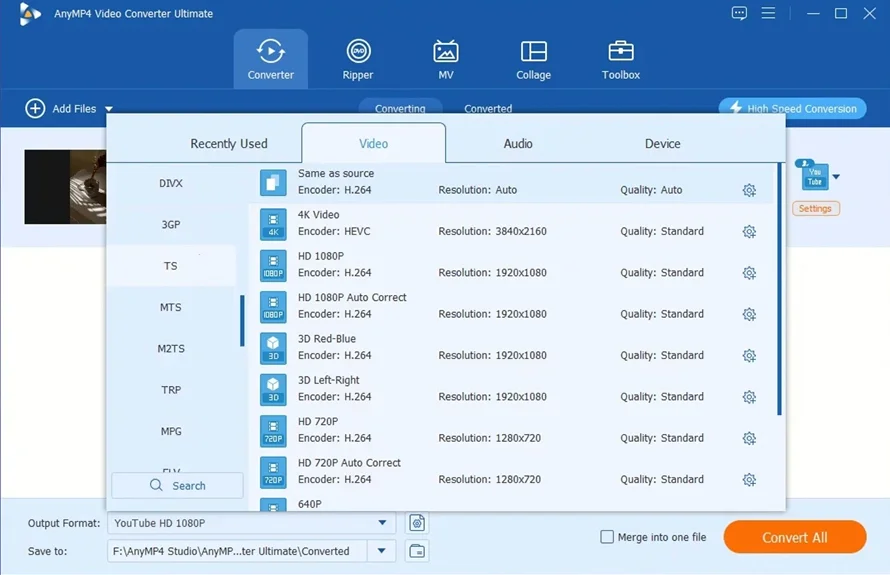Screen dimensions: 890x575
Task: Select the MPG format
Action: (171, 431)
